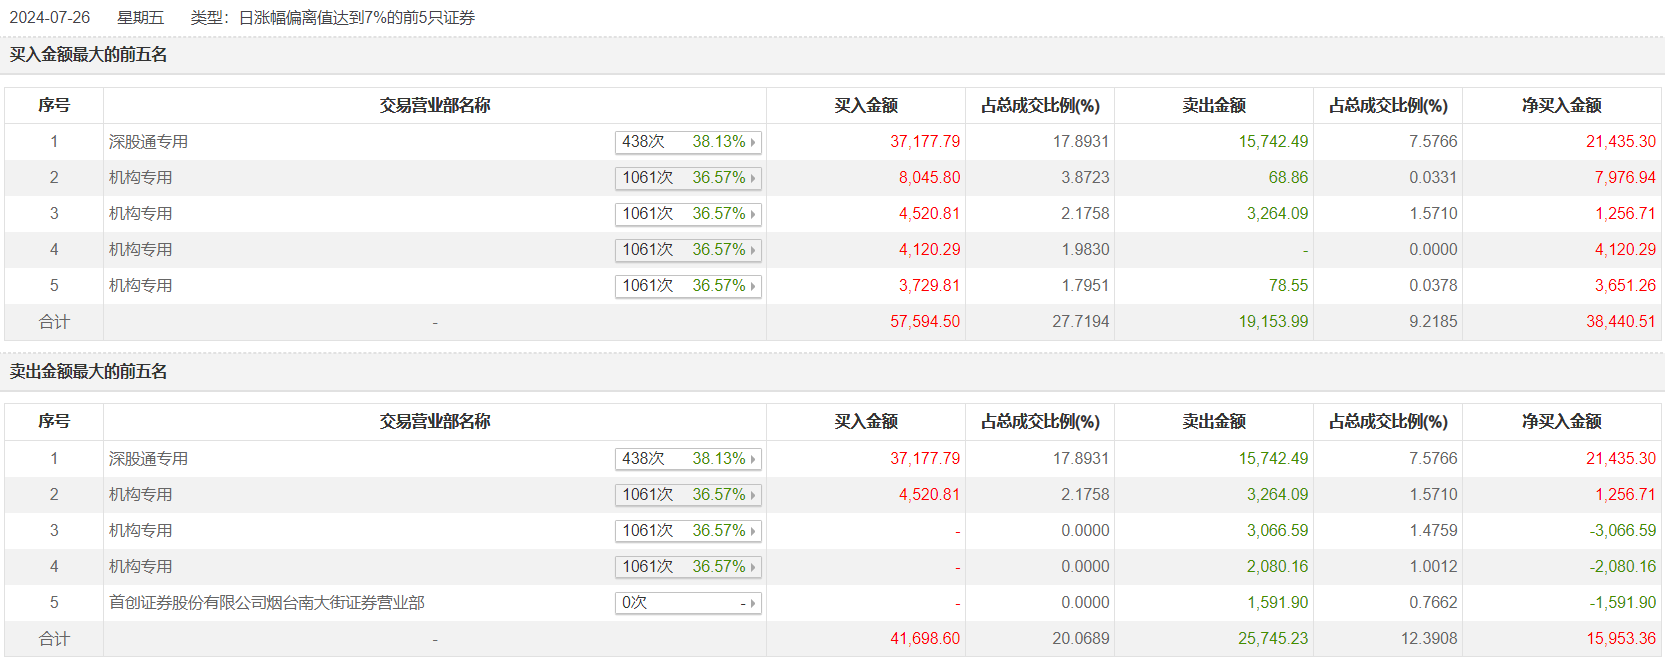
Task: Click 净买入金额 column header in the sell table
Action: click(1561, 422)
